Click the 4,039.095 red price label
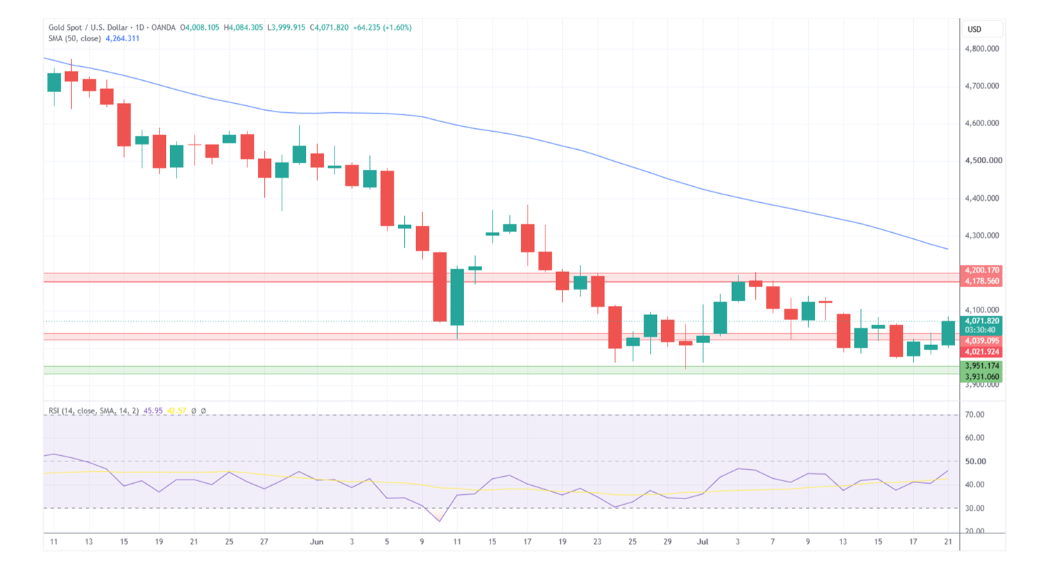The height and width of the screenshot is (571, 1038). 981,341
